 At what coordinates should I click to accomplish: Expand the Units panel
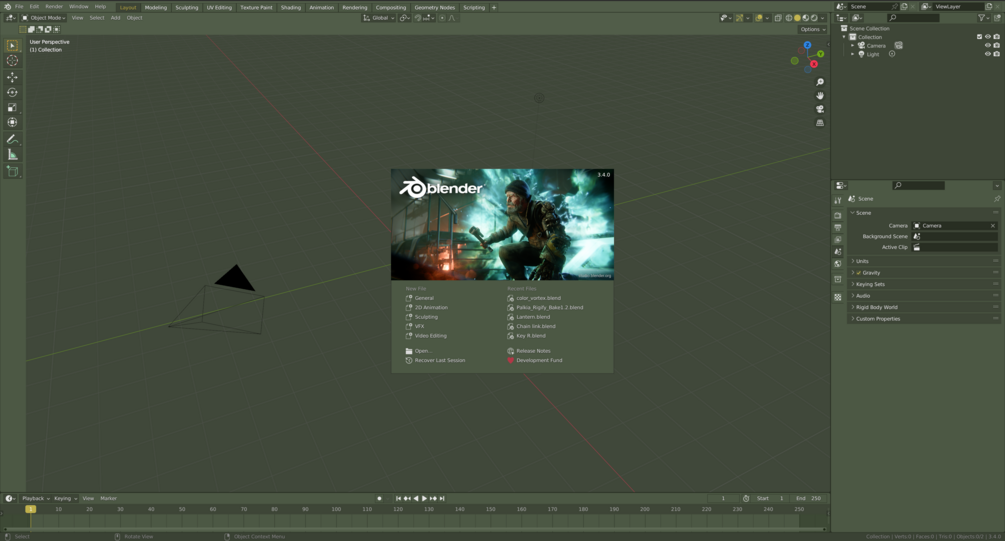[x=923, y=261]
